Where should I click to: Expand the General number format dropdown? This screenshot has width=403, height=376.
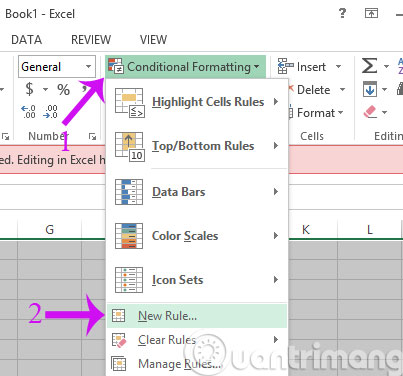(x=88, y=66)
